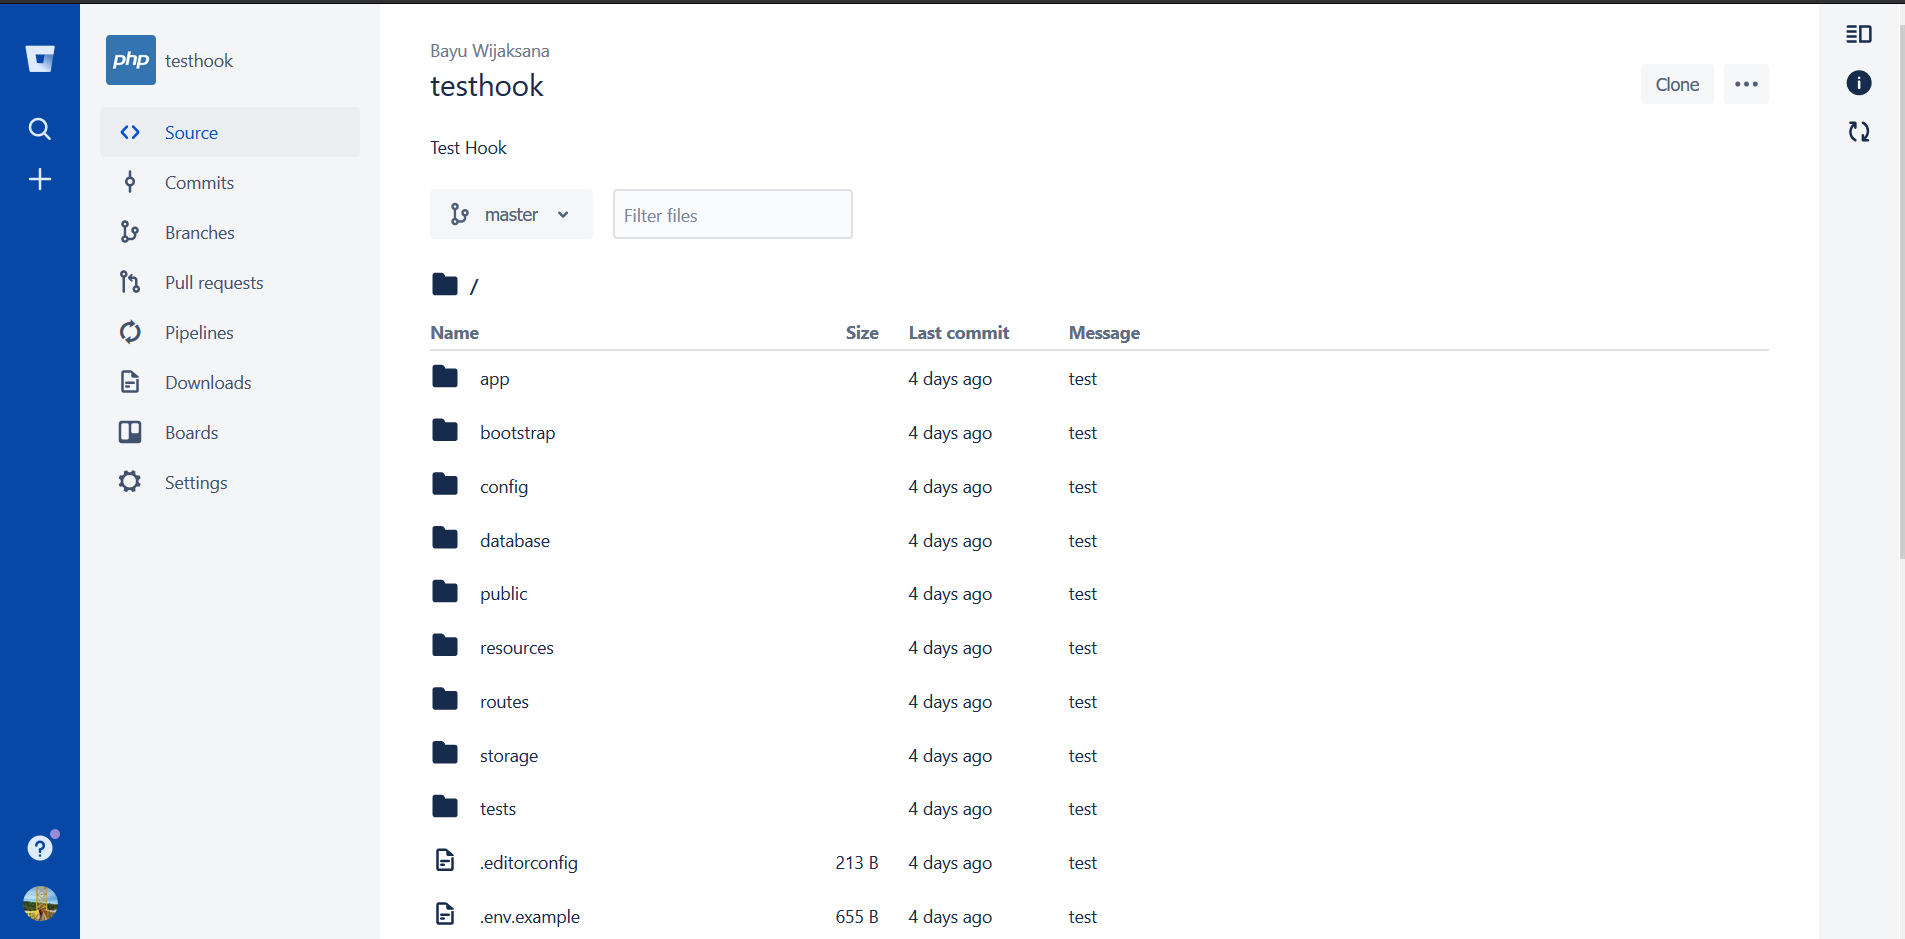Click the Clone button
This screenshot has width=1905, height=939.
pyautogui.click(x=1677, y=84)
